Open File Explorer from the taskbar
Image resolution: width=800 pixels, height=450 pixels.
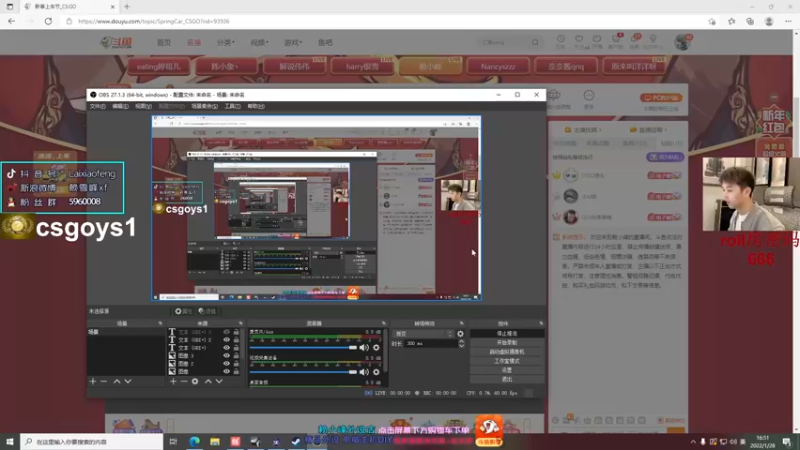[x=215, y=442]
